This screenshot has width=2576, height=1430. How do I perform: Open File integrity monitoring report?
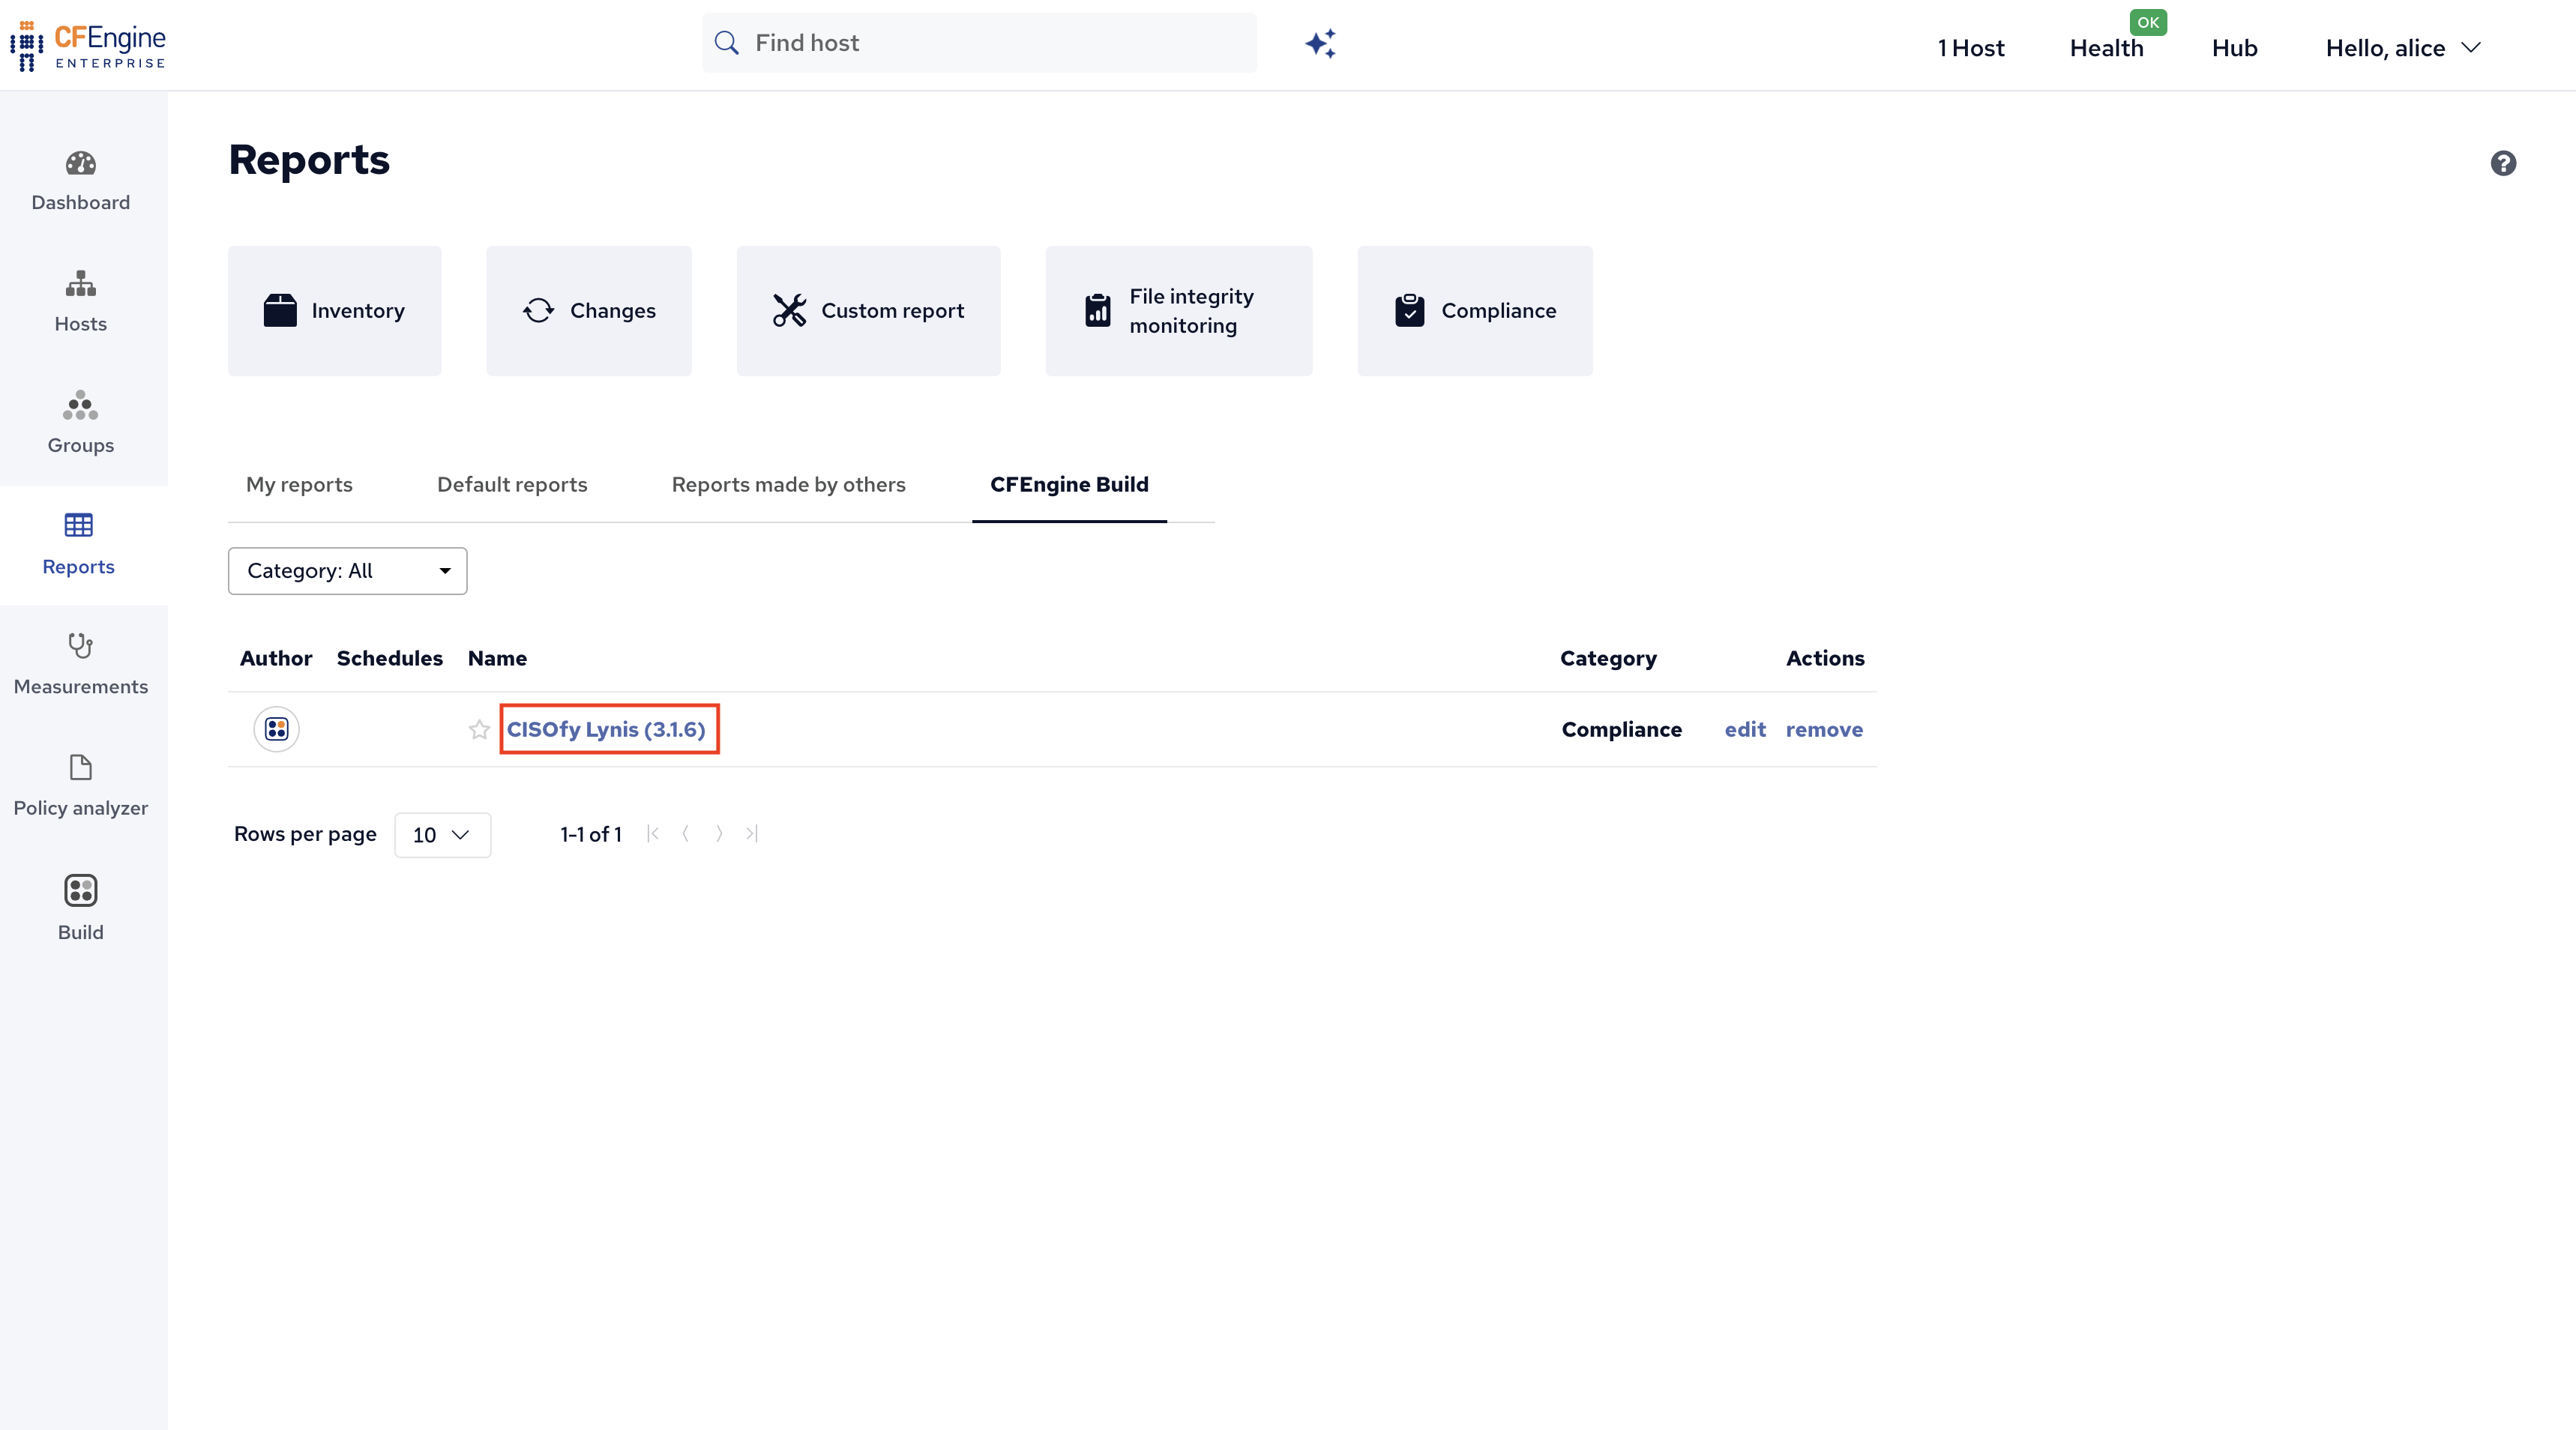(1179, 311)
